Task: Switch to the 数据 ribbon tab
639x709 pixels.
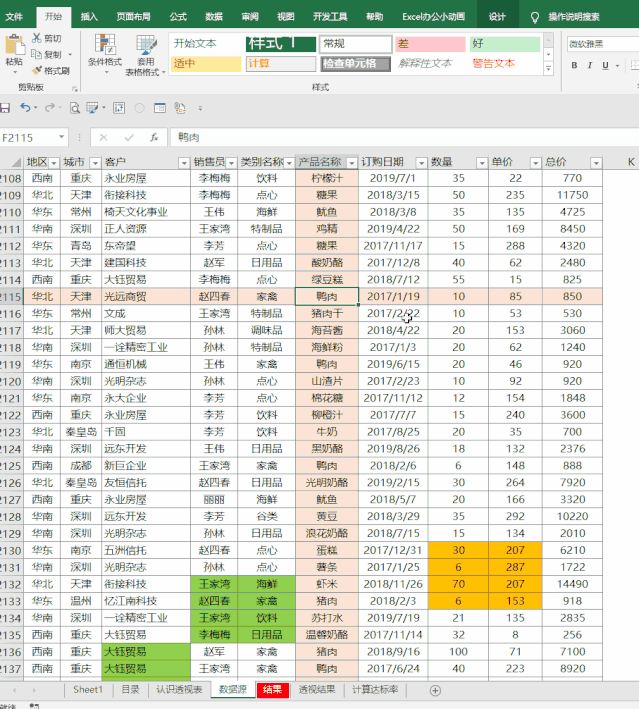Action: click(214, 17)
